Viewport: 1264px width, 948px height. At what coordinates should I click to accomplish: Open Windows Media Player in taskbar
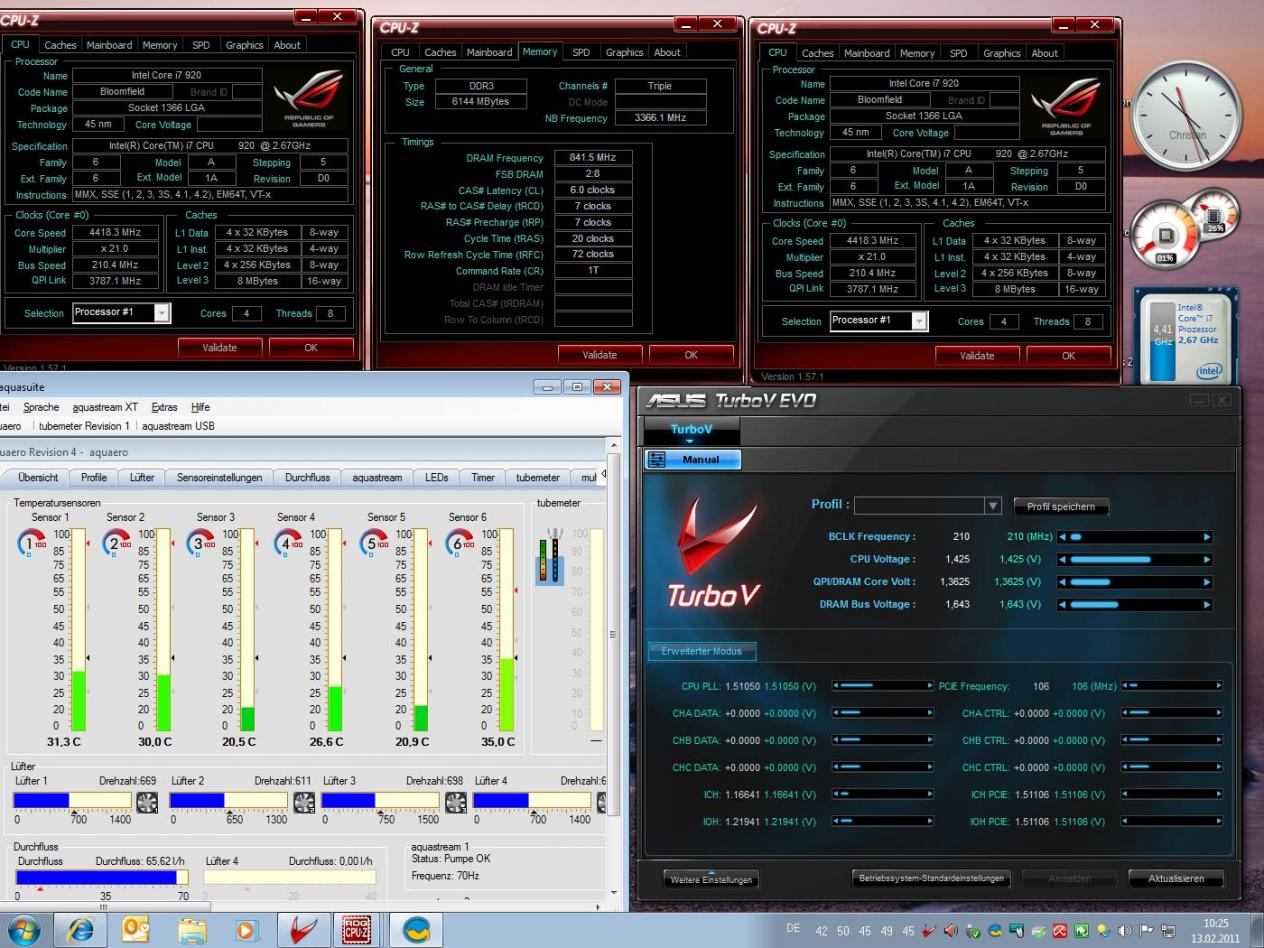click(x=247, y=930)
